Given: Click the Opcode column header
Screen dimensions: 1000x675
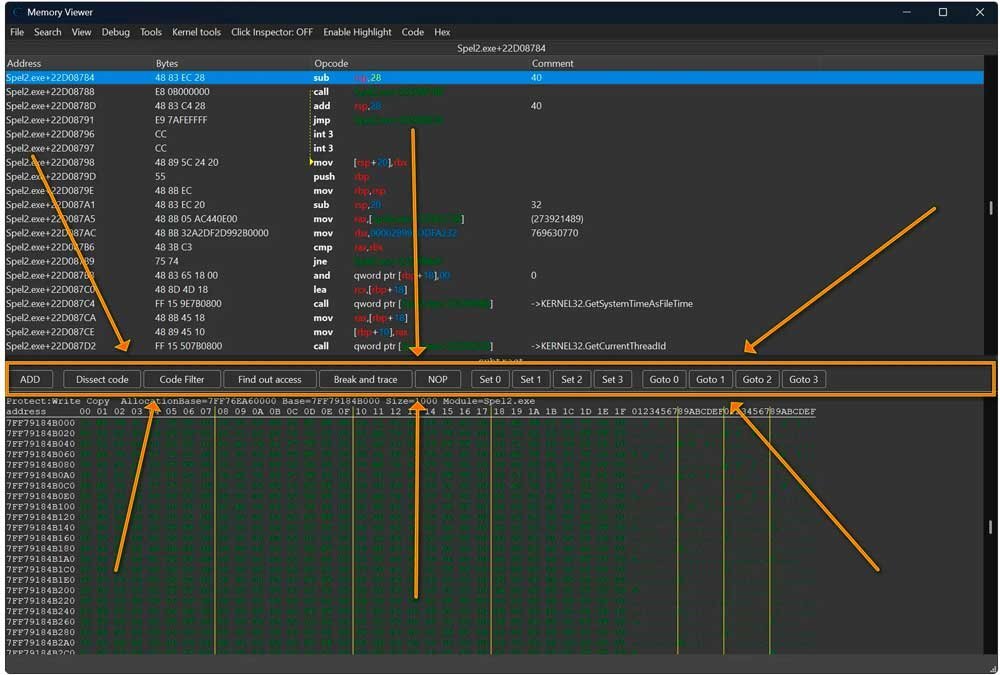Looking at the screenshot, I should [331, 63].
